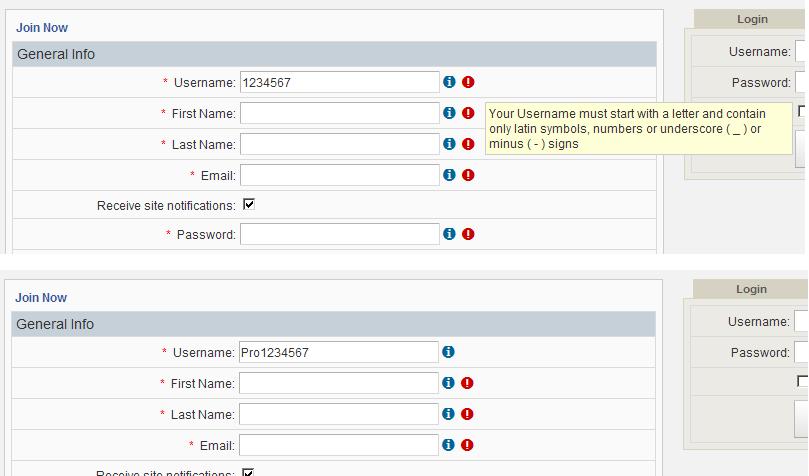Click the Email field in upper form
809x476 pixels.
tap(339, 175)
